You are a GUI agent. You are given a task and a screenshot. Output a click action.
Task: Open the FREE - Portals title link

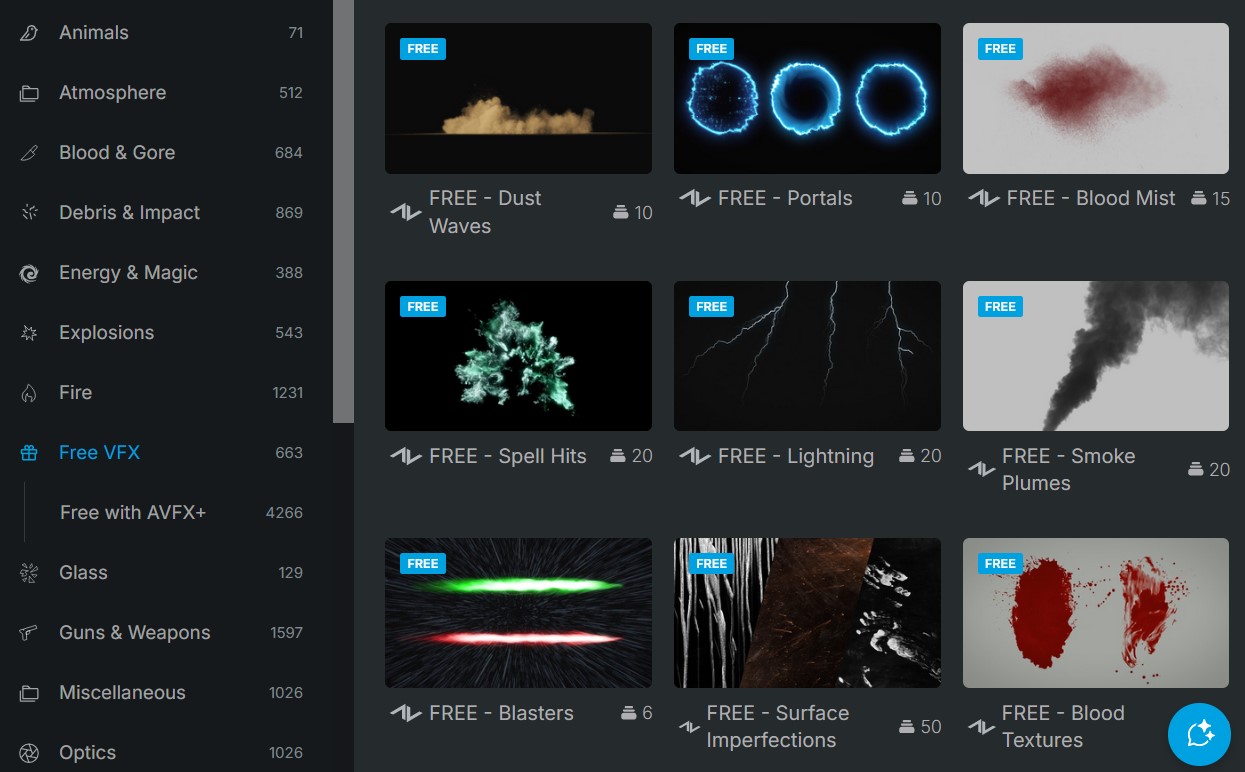pyautogui.click(x=785, y=198)
